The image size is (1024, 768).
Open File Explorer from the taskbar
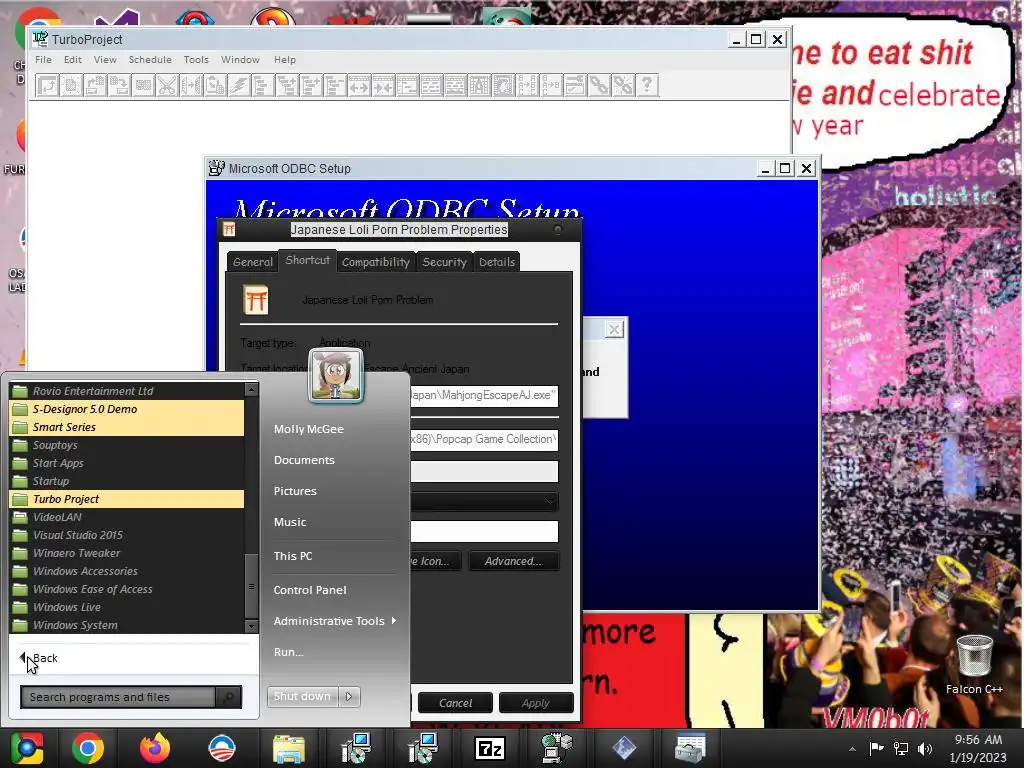[x=289, y=748]
